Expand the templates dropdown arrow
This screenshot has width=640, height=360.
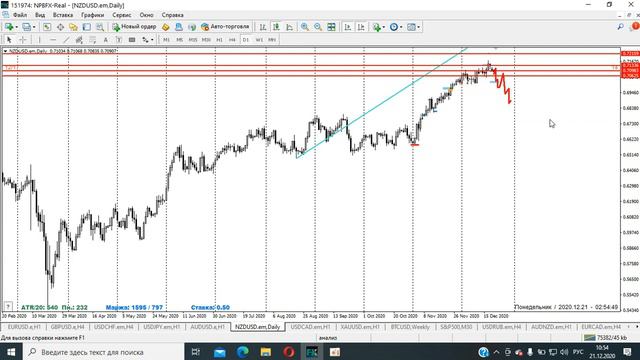tap(419, 27)
